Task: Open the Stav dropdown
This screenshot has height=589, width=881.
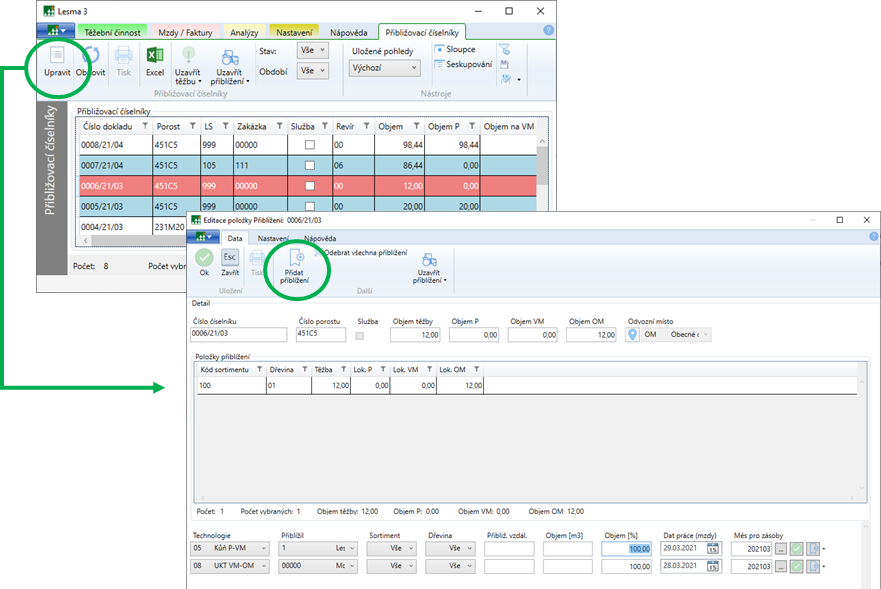Action: click(312, 49)
